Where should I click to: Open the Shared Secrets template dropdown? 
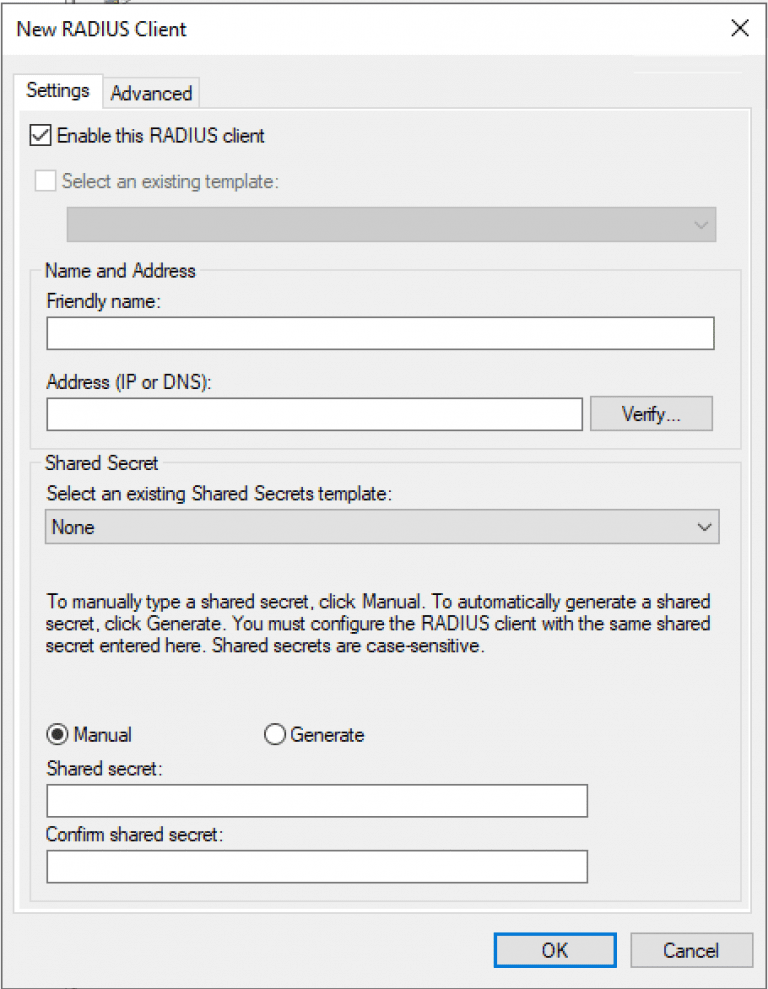click(x=707, y=527)
